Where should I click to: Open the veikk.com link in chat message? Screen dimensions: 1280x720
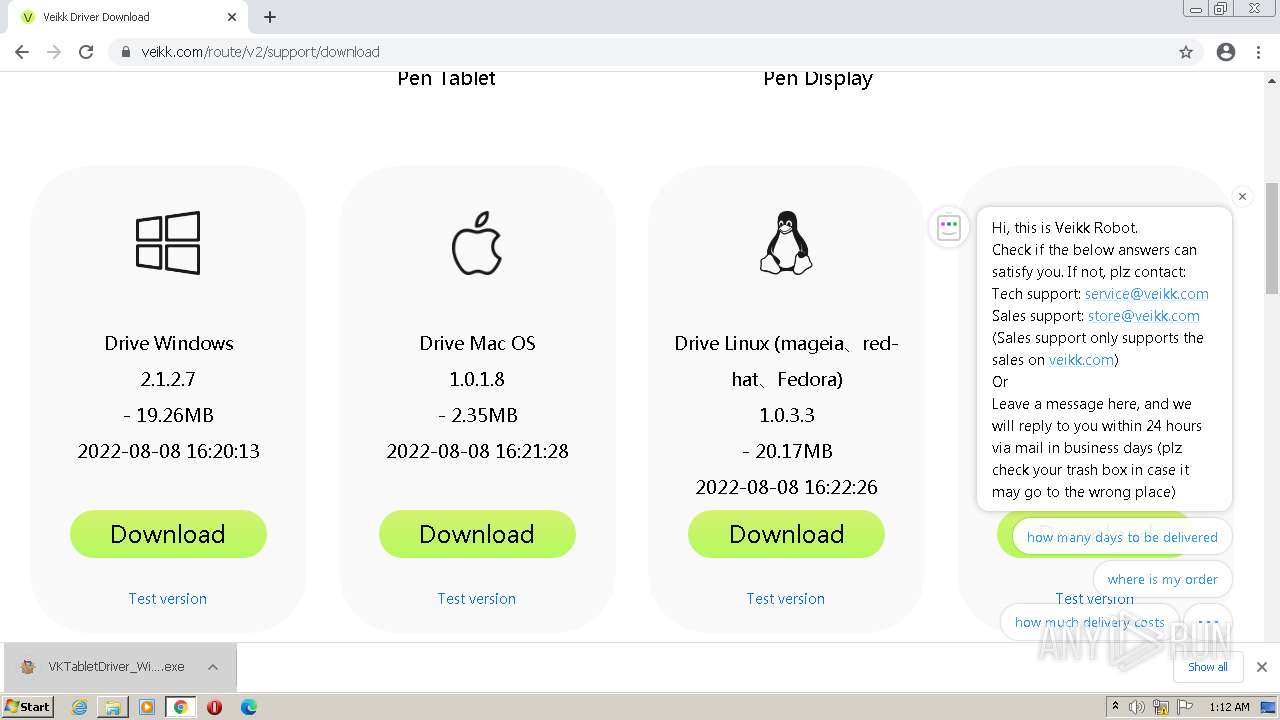(x=1081, y=360)
